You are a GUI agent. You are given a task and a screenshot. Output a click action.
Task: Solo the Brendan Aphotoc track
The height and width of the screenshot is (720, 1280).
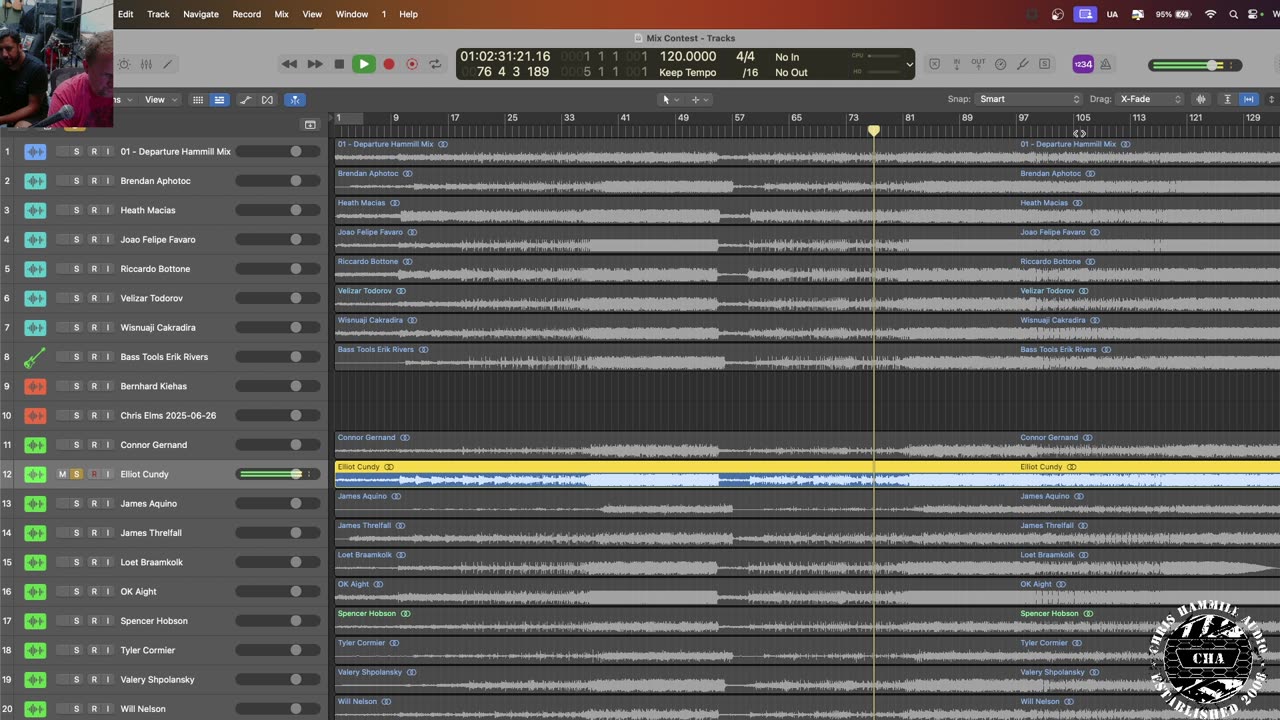tap(76, 181)
